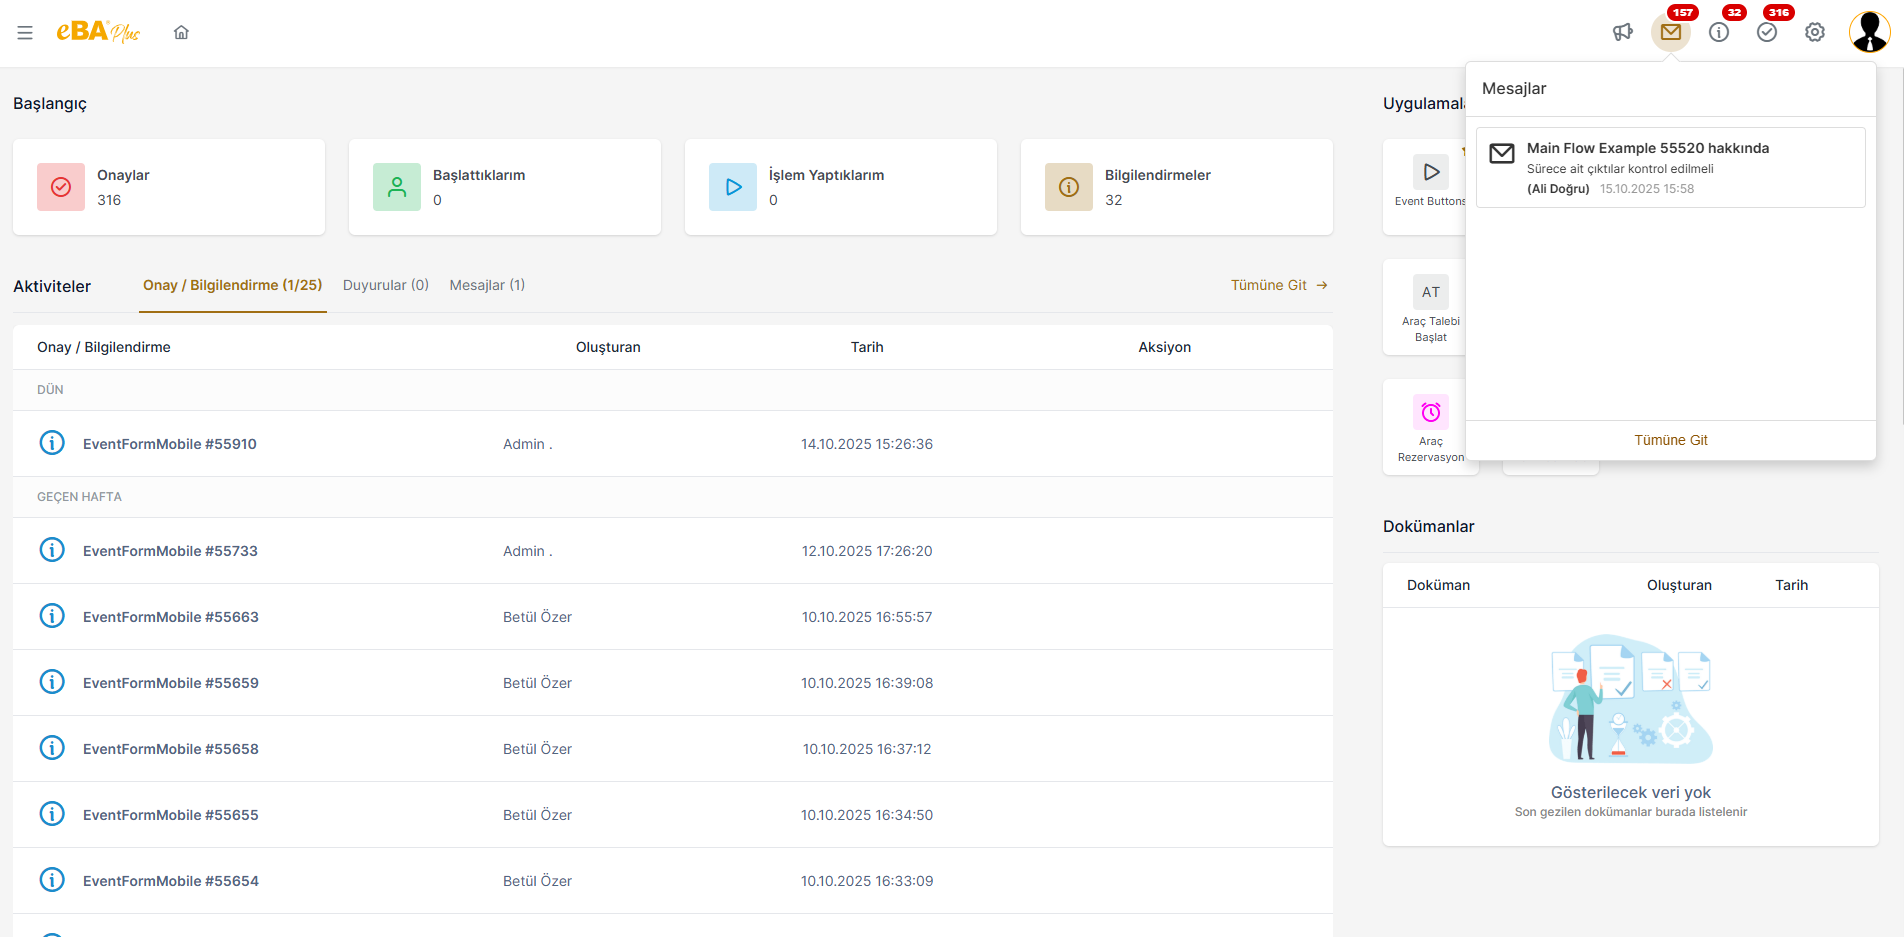The width and height of the screenshot is (1904, 937).
Task: Open the settings gear icon
Action: 1814,33
